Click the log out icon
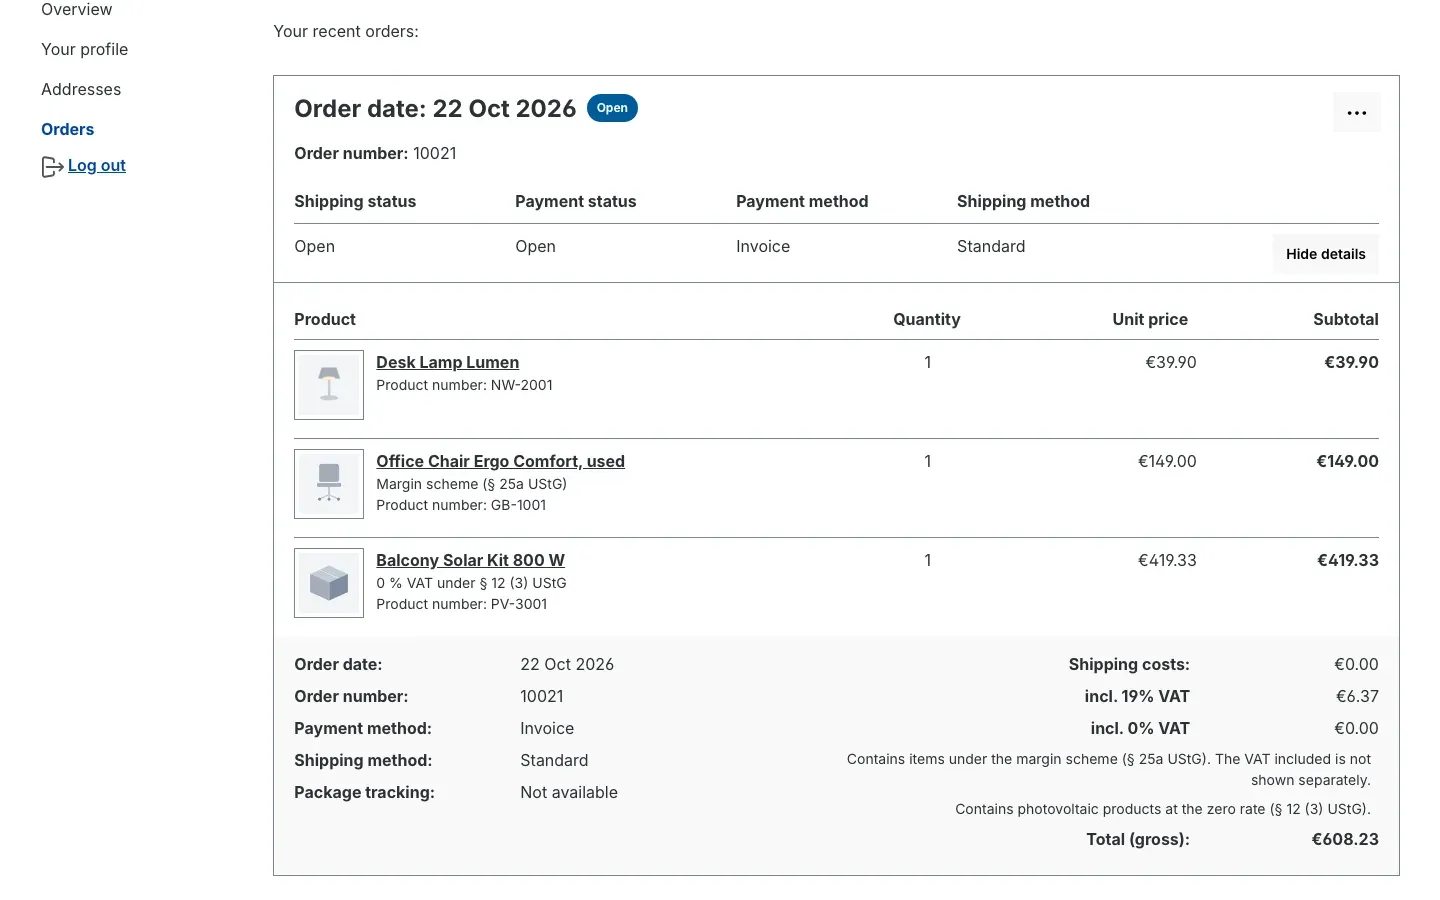This screenshot has width=1440, height=900. 52,167
